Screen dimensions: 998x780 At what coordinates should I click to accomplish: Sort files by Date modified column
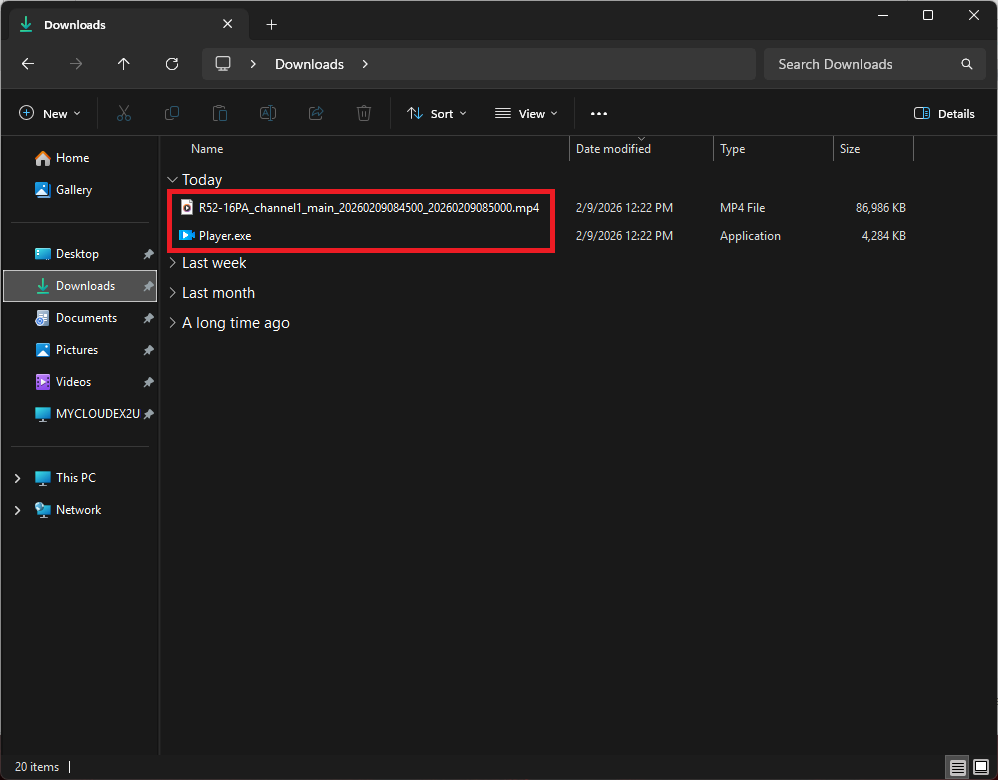(x=613, y=149)
